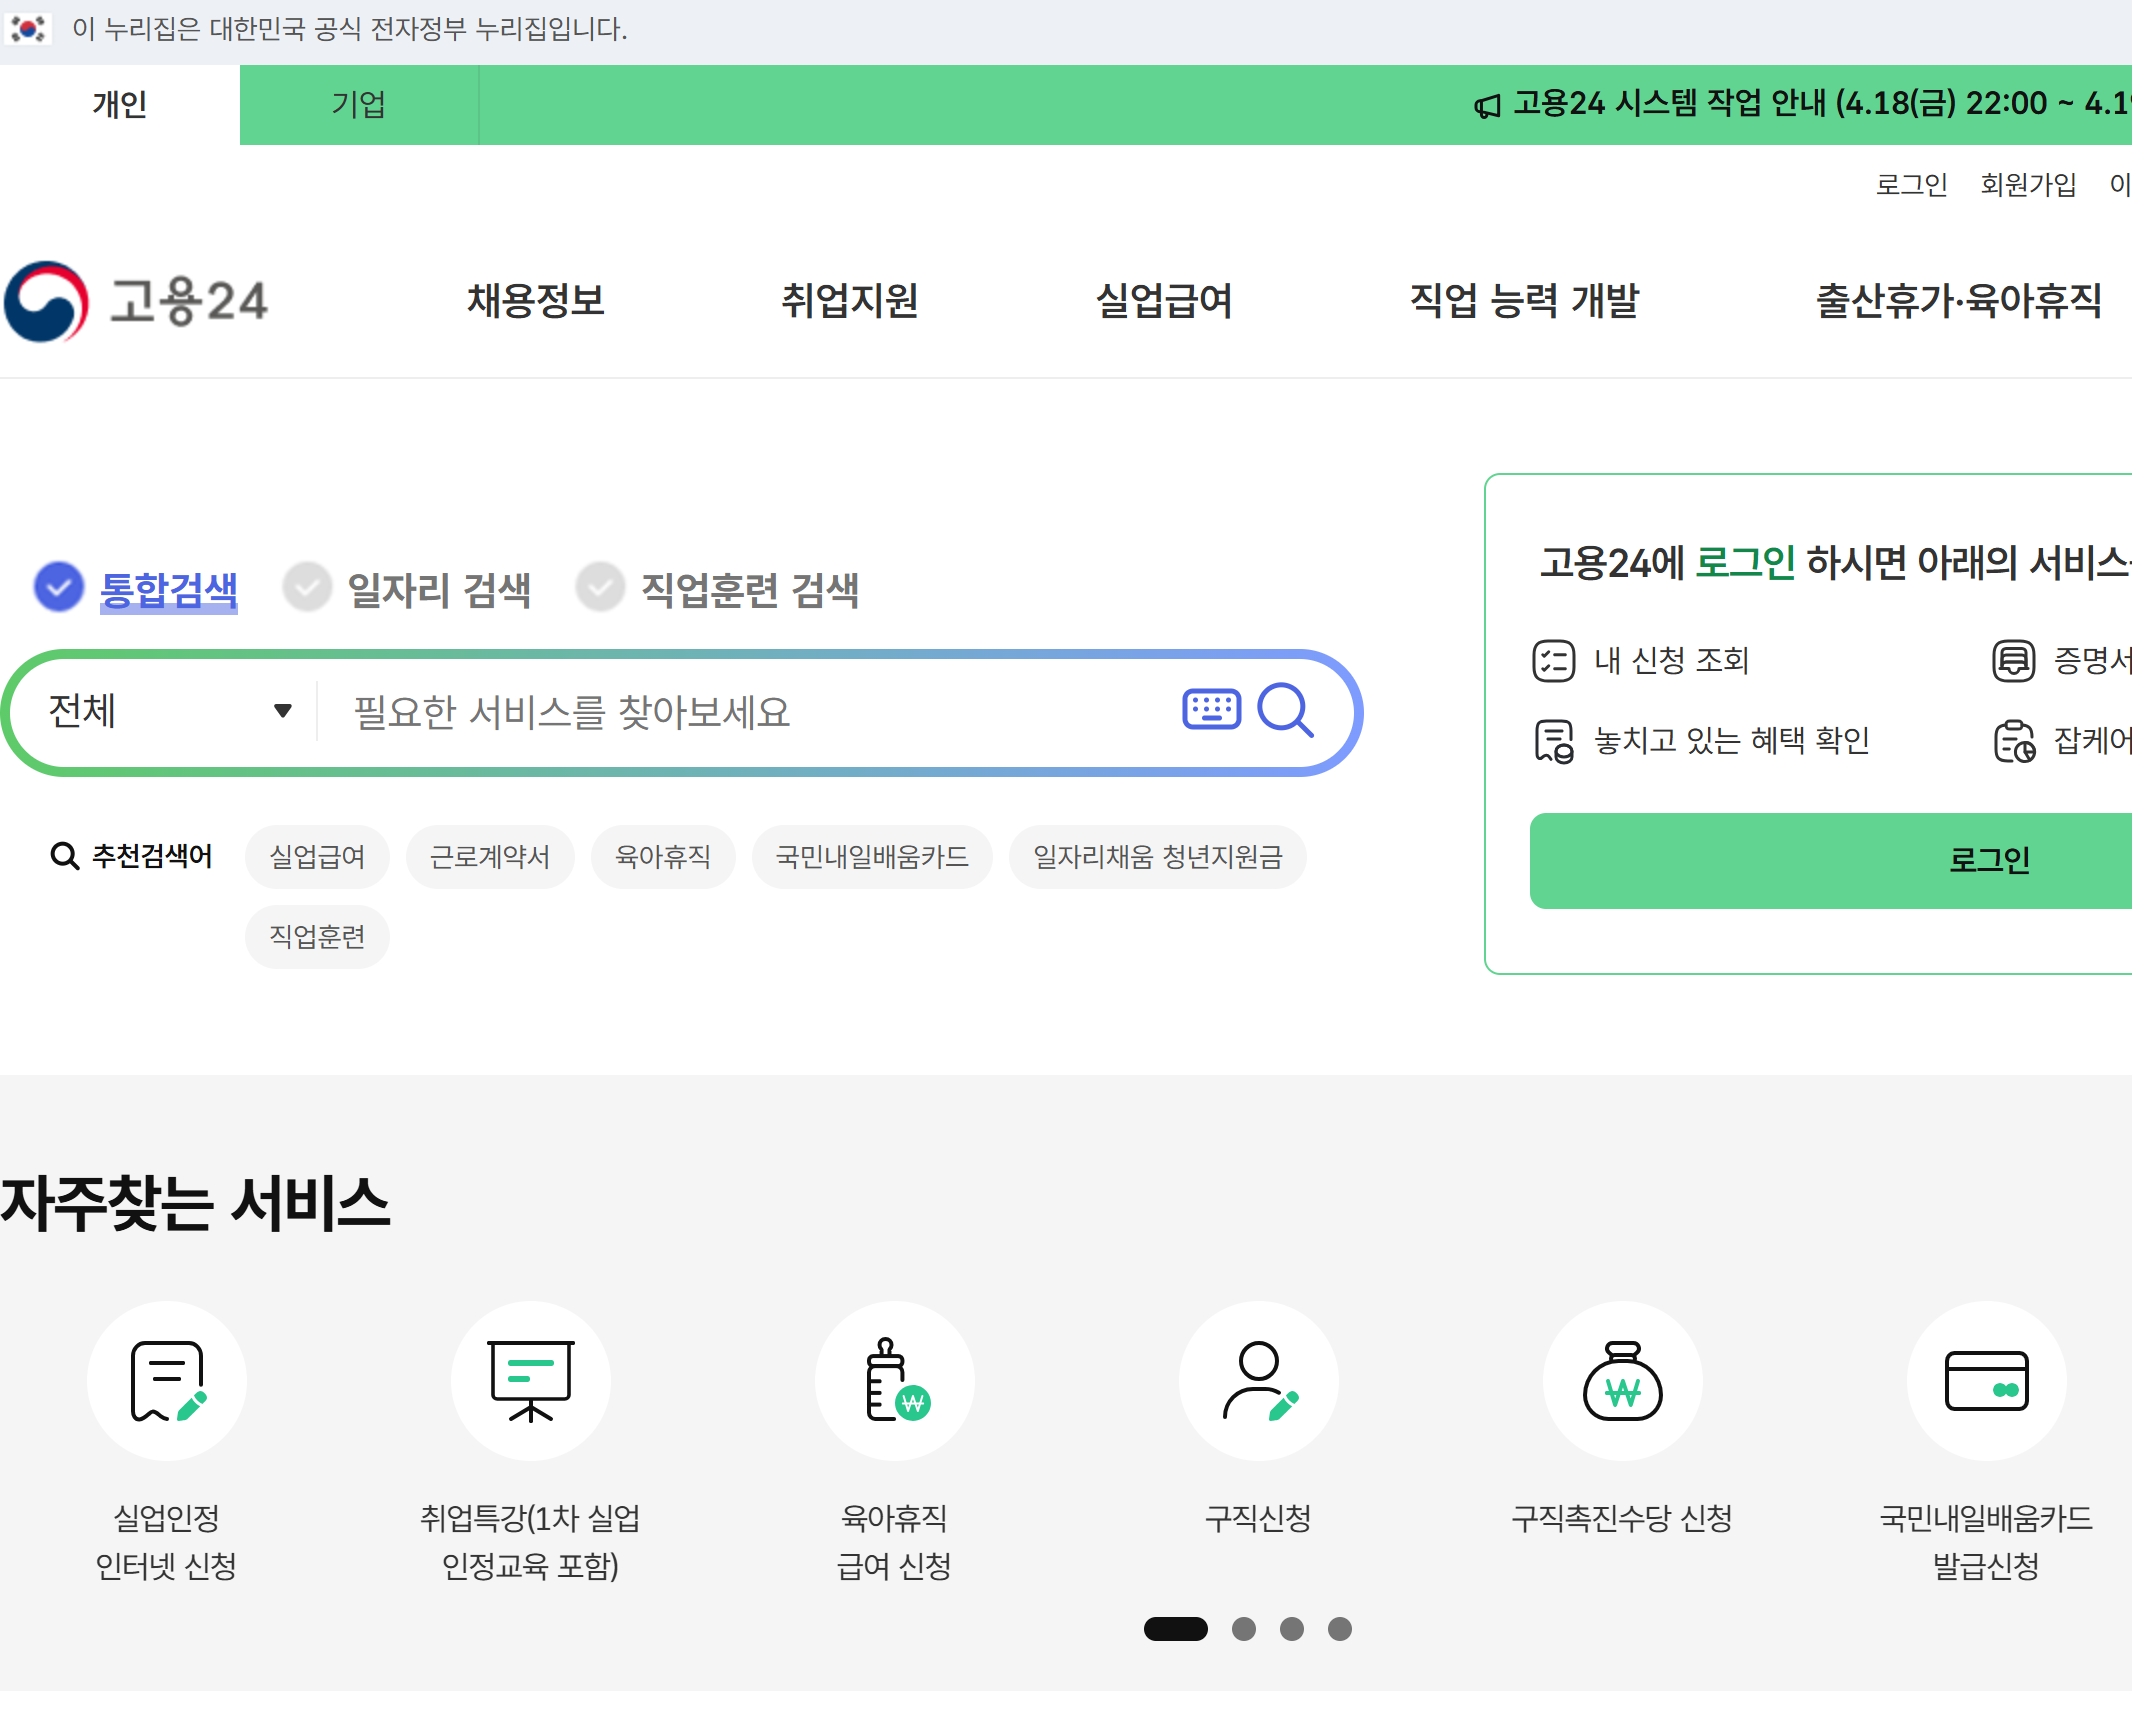Image resolution: width=2132 pixels, height=1716 pixels.
Task: Select the 통합검색 radio option
Action: point(59,587)
